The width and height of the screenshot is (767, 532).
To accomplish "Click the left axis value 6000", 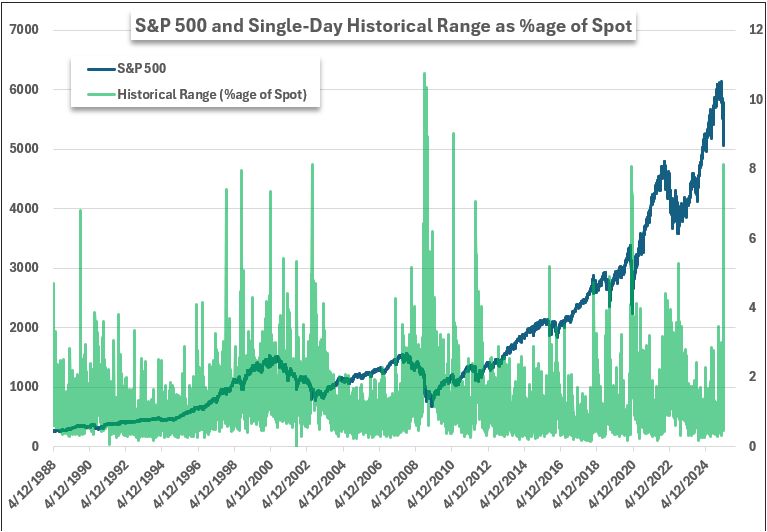I will (24, 90).
